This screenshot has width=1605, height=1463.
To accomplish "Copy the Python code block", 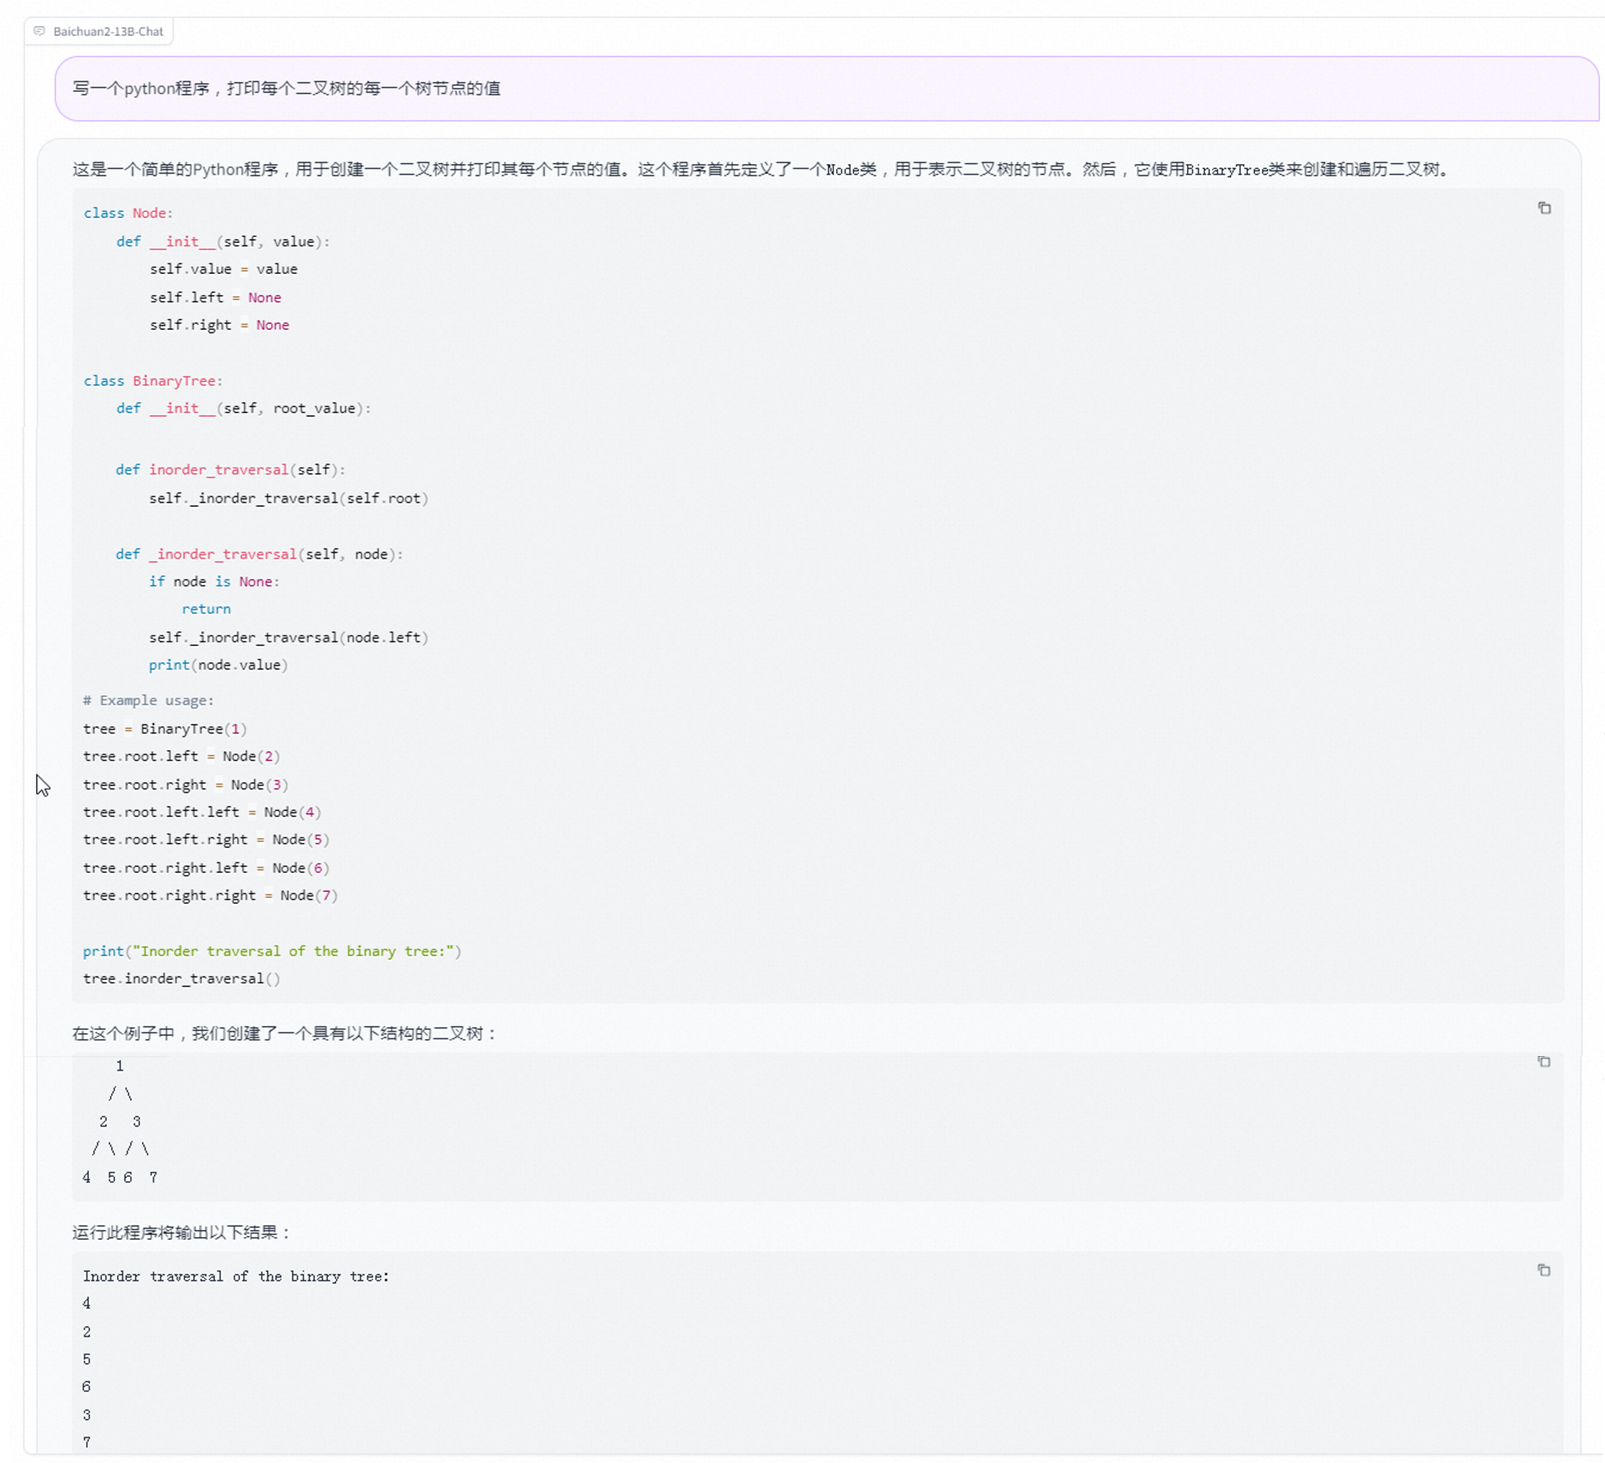I will point(1544,208).
